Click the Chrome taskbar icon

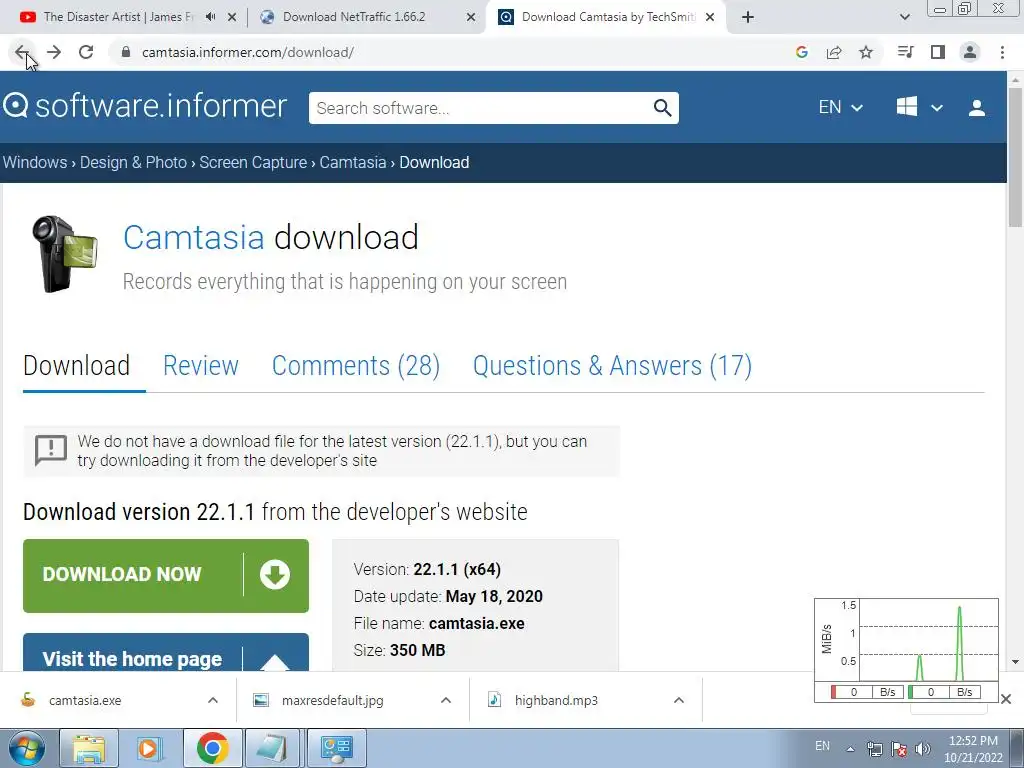click(x=212, y=748)
